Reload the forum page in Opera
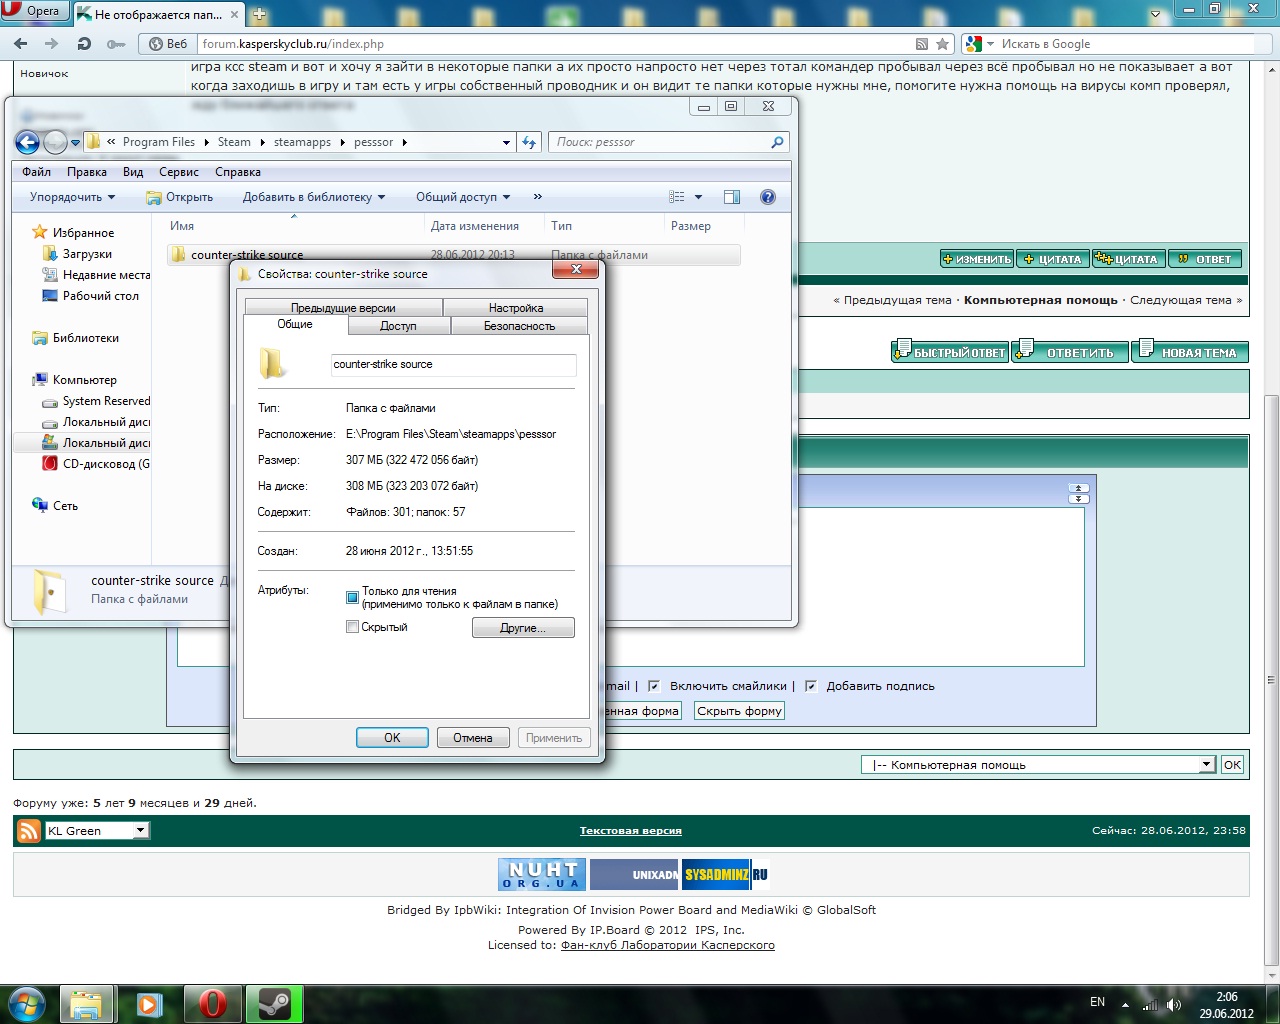The height and width of the screenshot is (1024, 1280). [84, 44]
